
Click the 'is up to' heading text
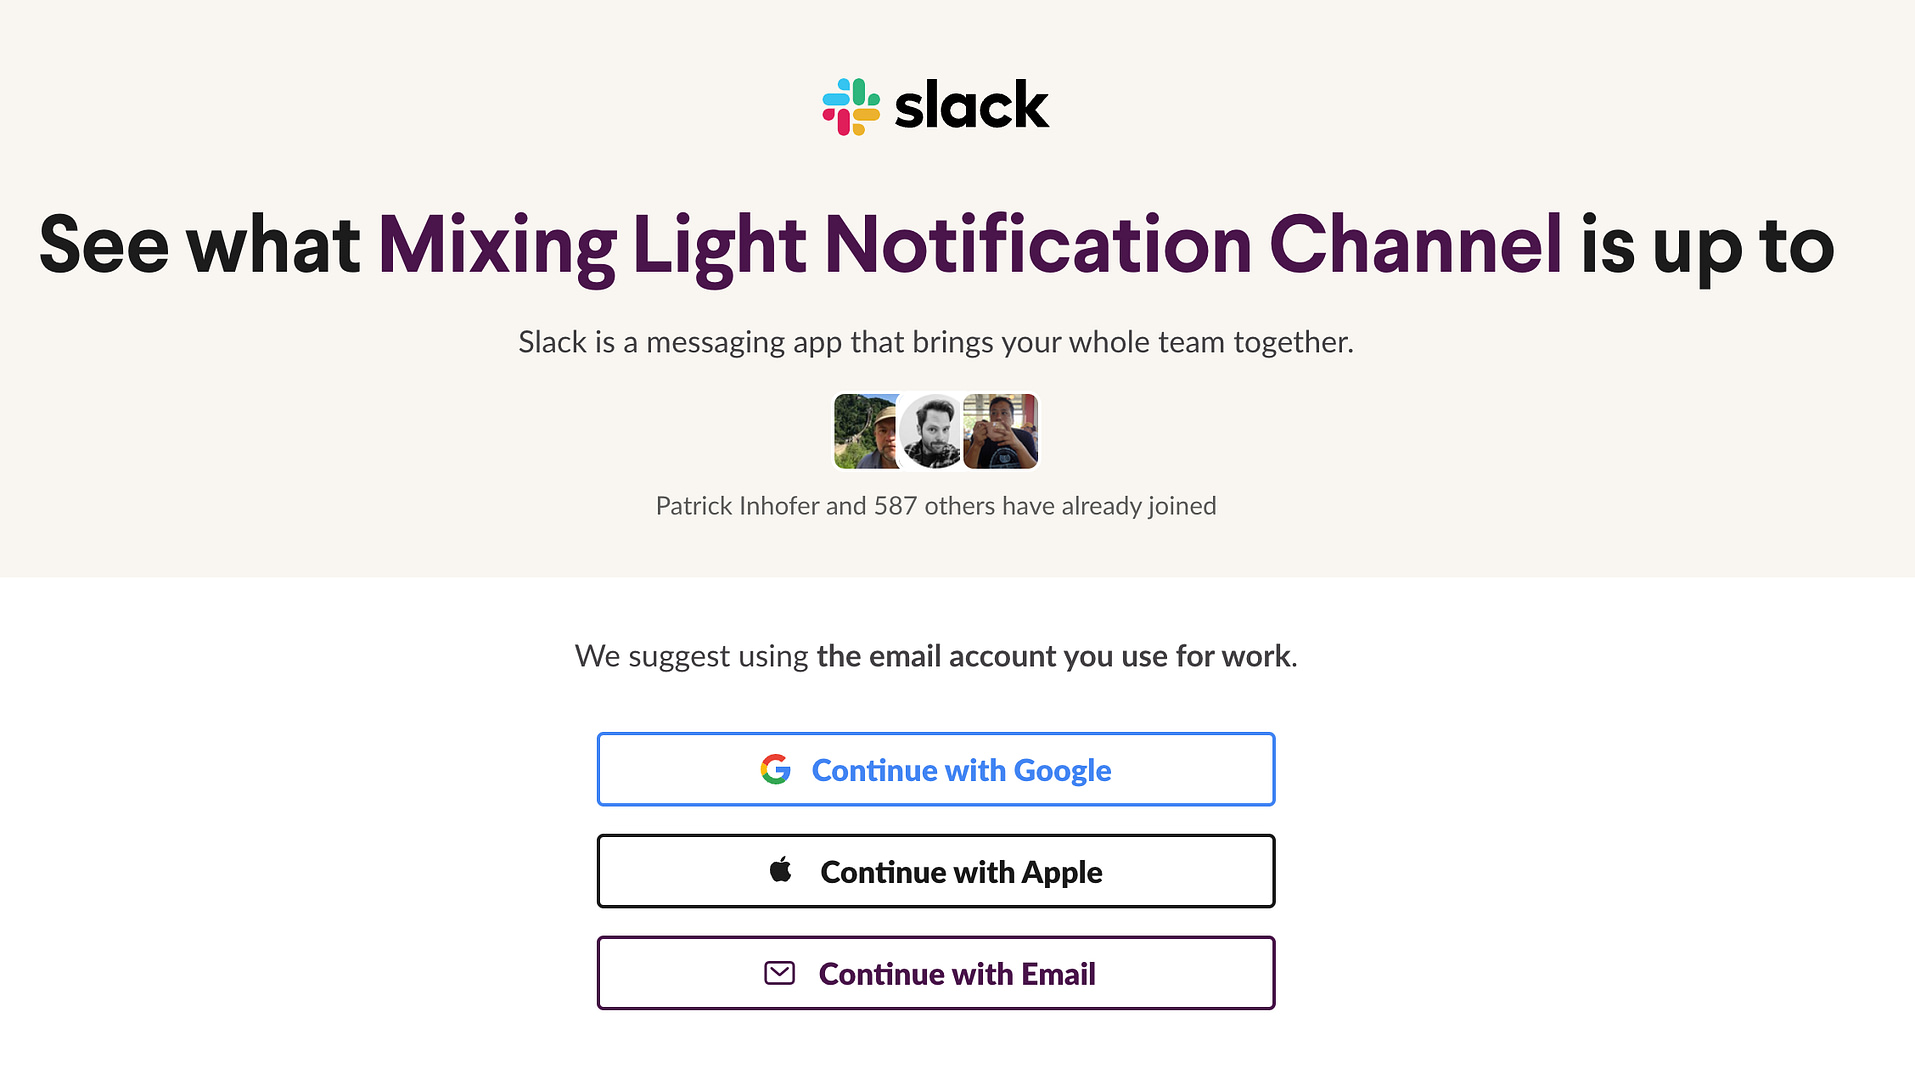[1707, 246]
